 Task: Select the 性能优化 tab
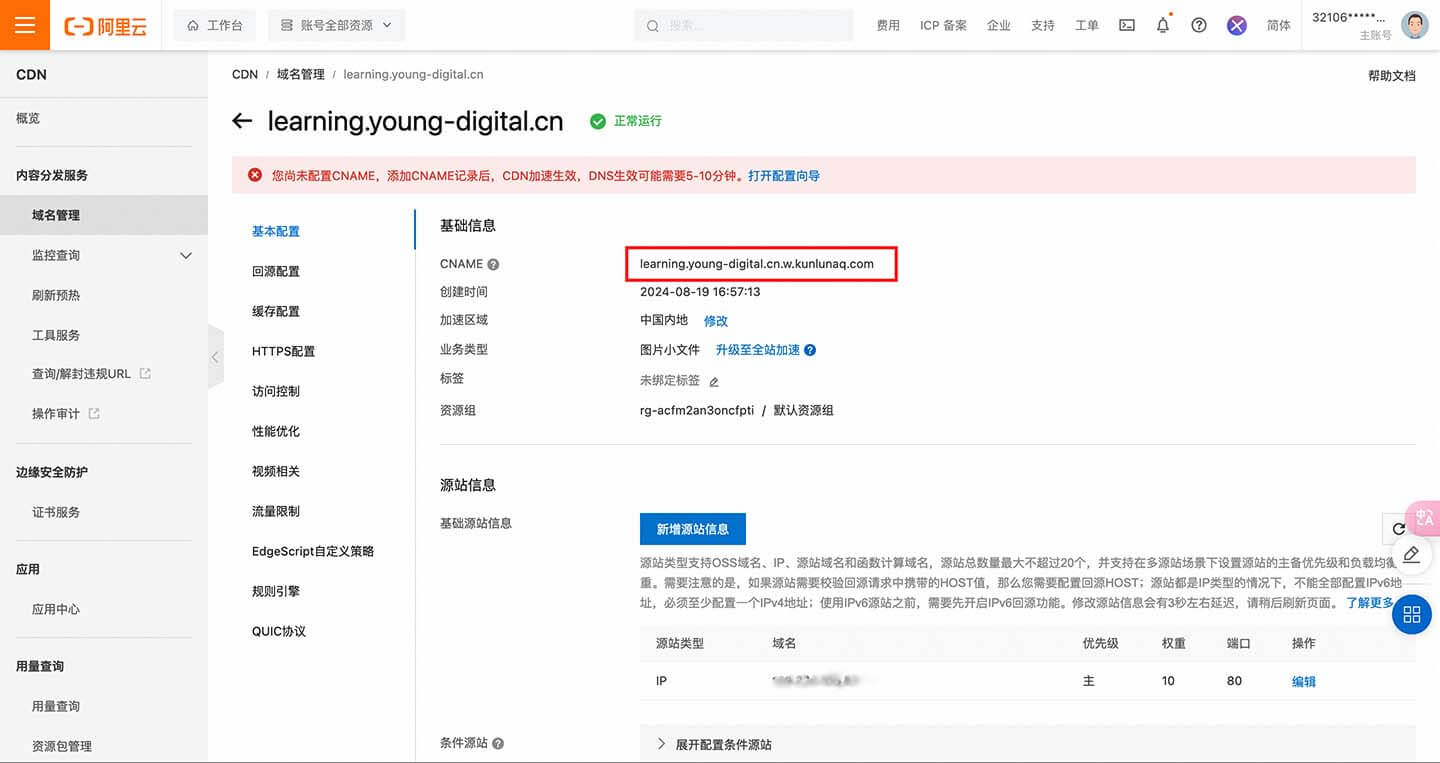(276, 431)
